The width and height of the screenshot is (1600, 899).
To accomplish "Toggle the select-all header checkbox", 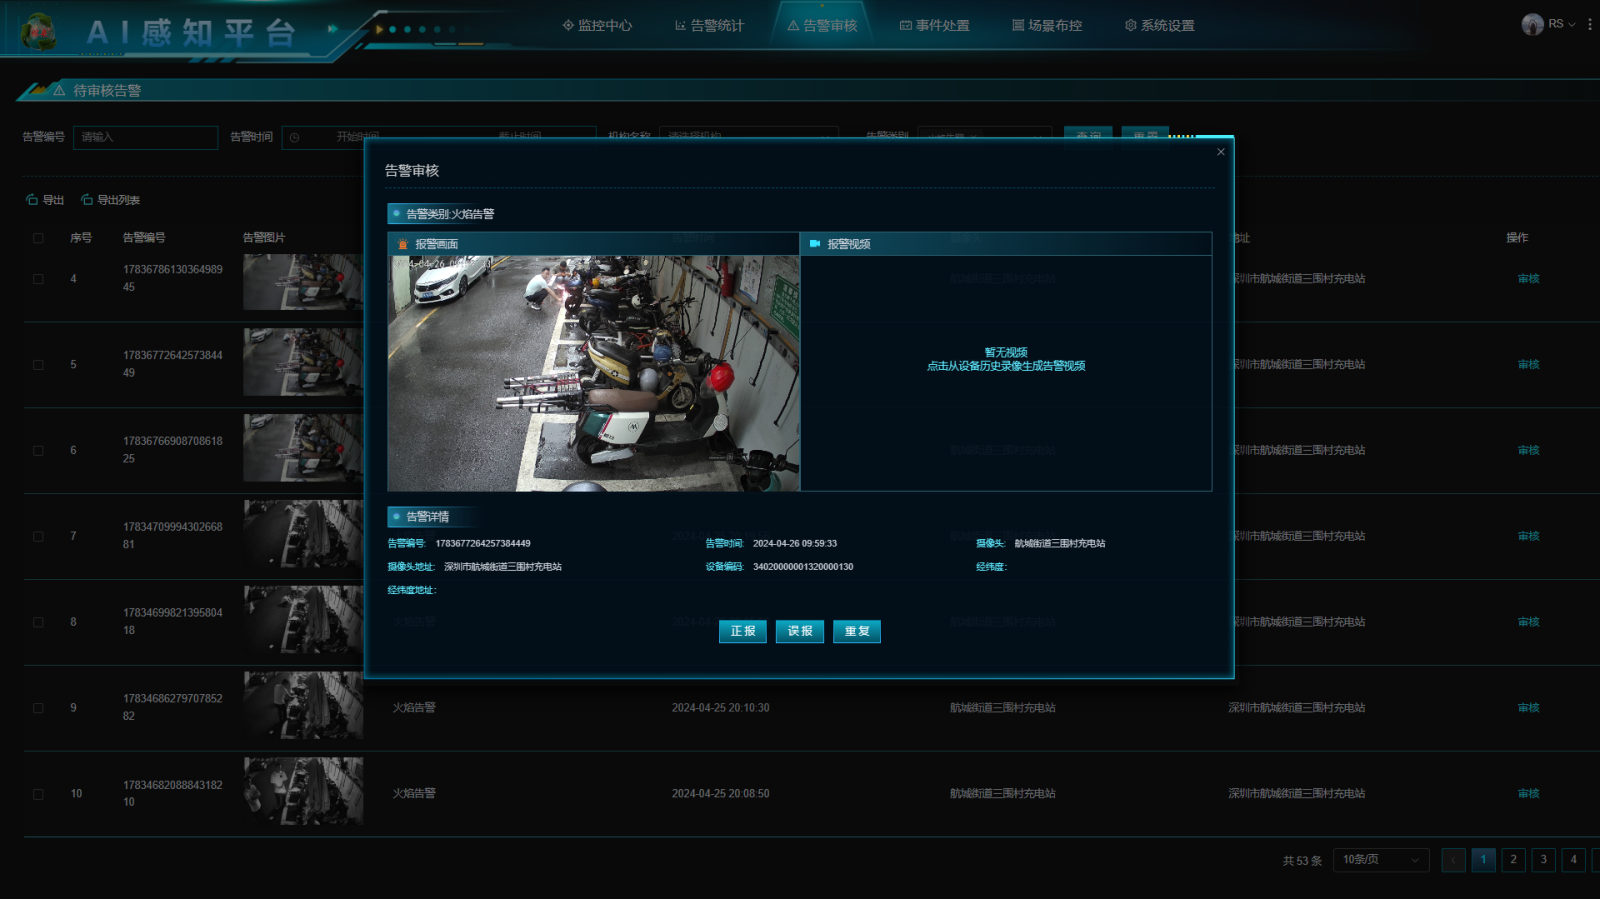I will point(38,238).
